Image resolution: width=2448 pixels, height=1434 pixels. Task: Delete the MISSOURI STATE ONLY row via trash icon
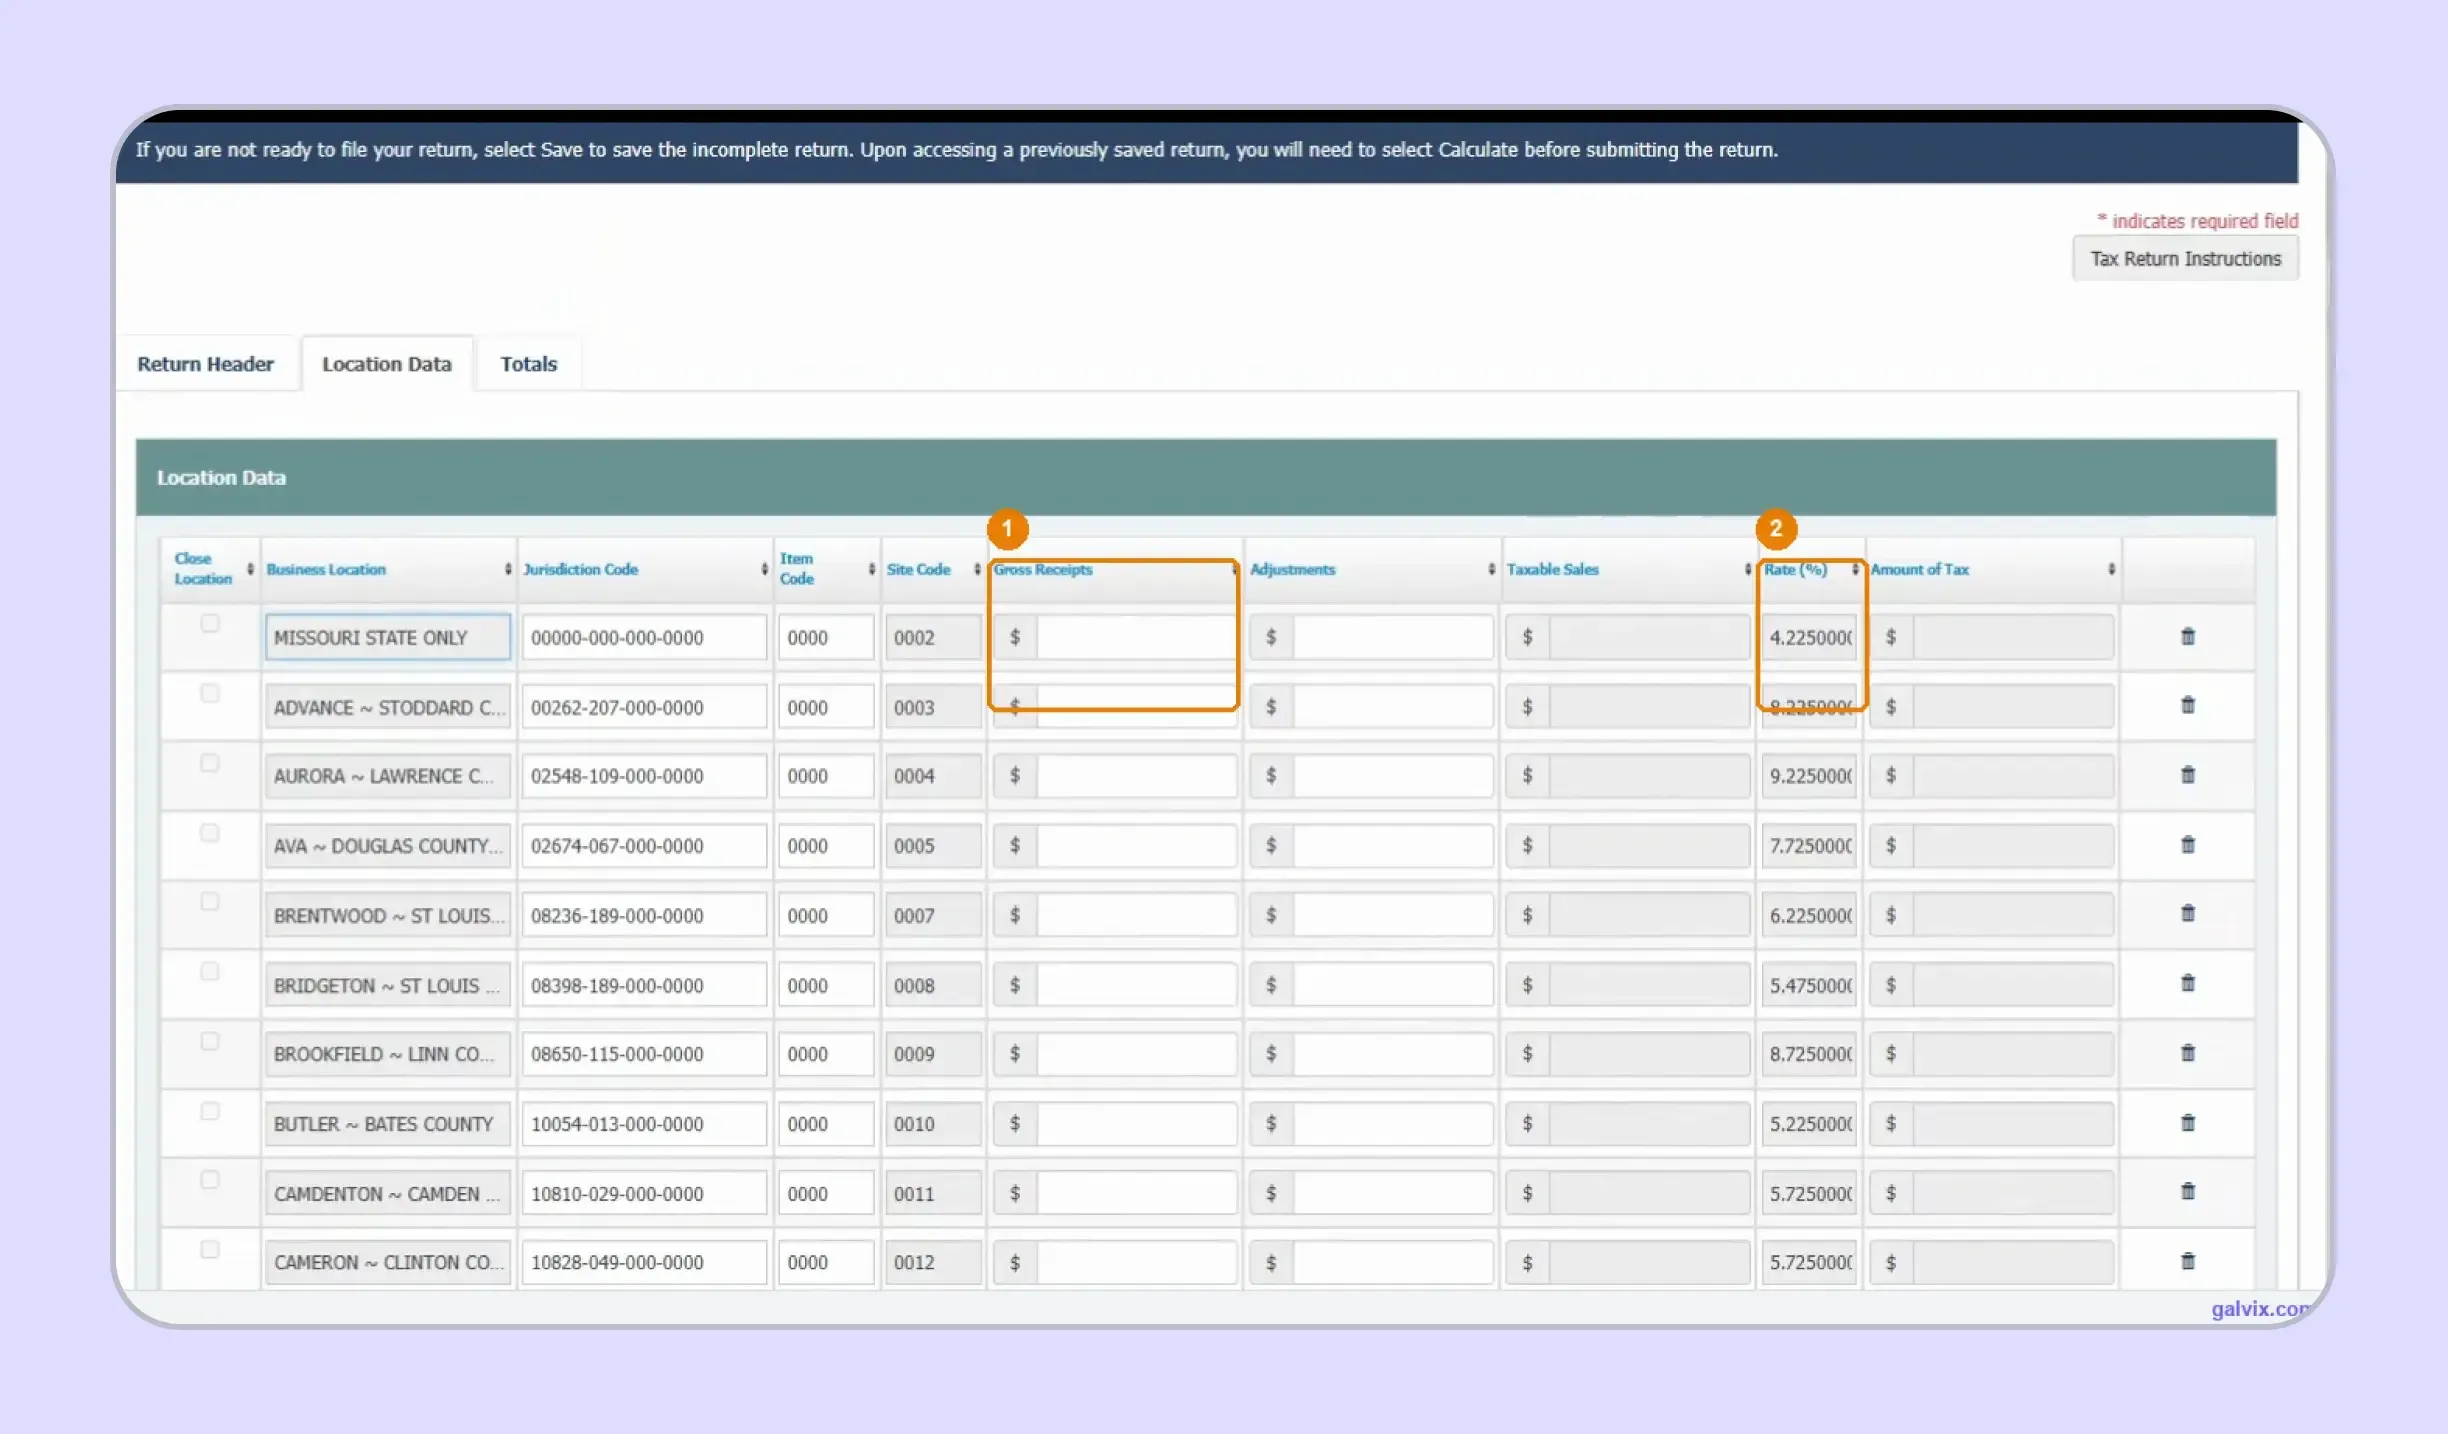point(2187,636)
